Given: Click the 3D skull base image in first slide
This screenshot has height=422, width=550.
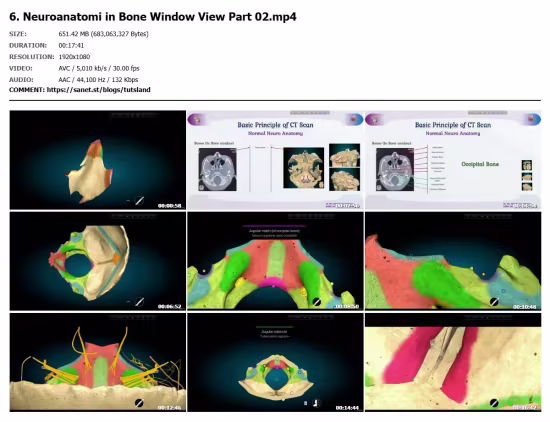Looking at the screenshot, I should pyautogui.click(x=304, y=168).
